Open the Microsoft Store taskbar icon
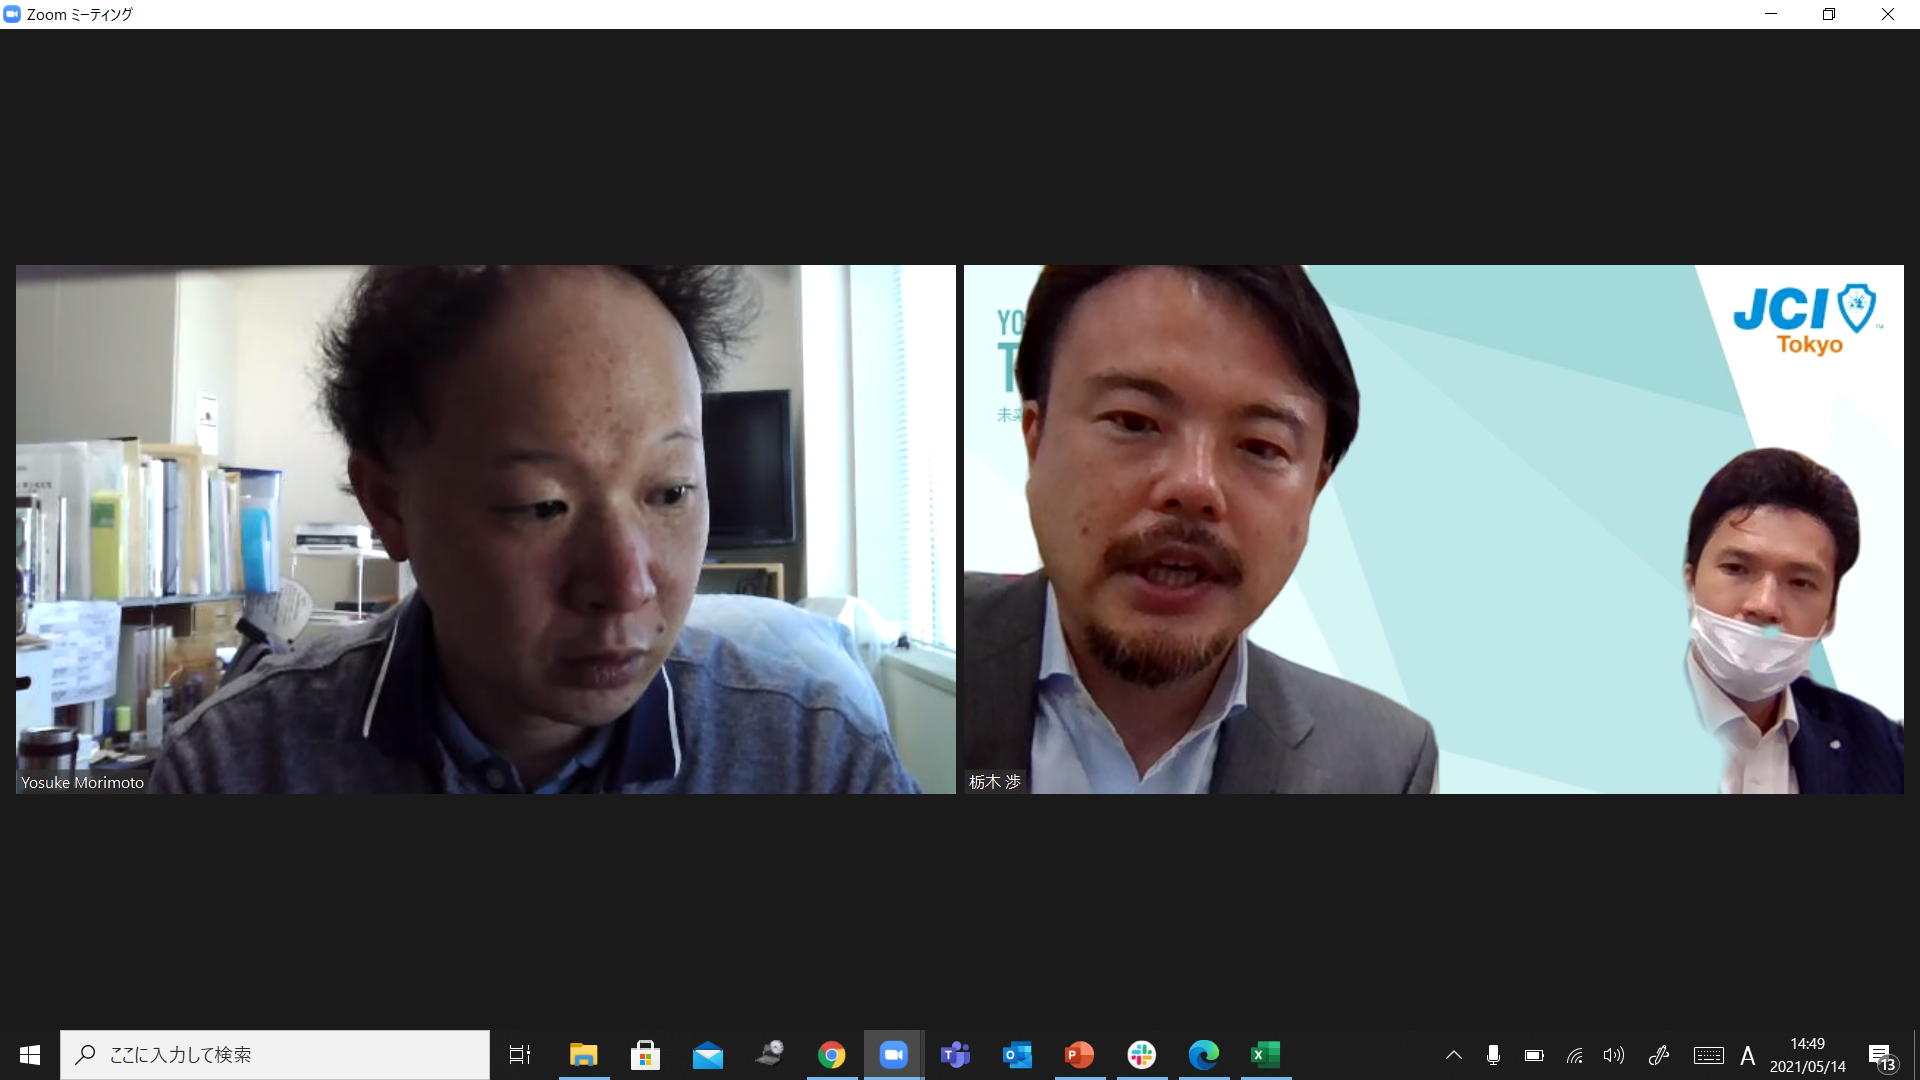This screenshot has height=1080, width=1920. [645, 1055]
